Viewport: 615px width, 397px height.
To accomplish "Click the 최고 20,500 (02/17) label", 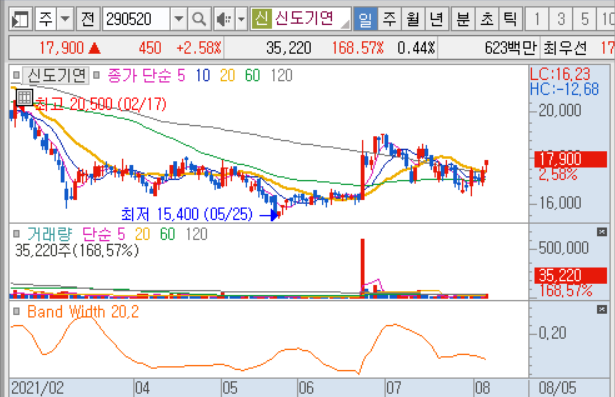I will click(x=100, y=104).
